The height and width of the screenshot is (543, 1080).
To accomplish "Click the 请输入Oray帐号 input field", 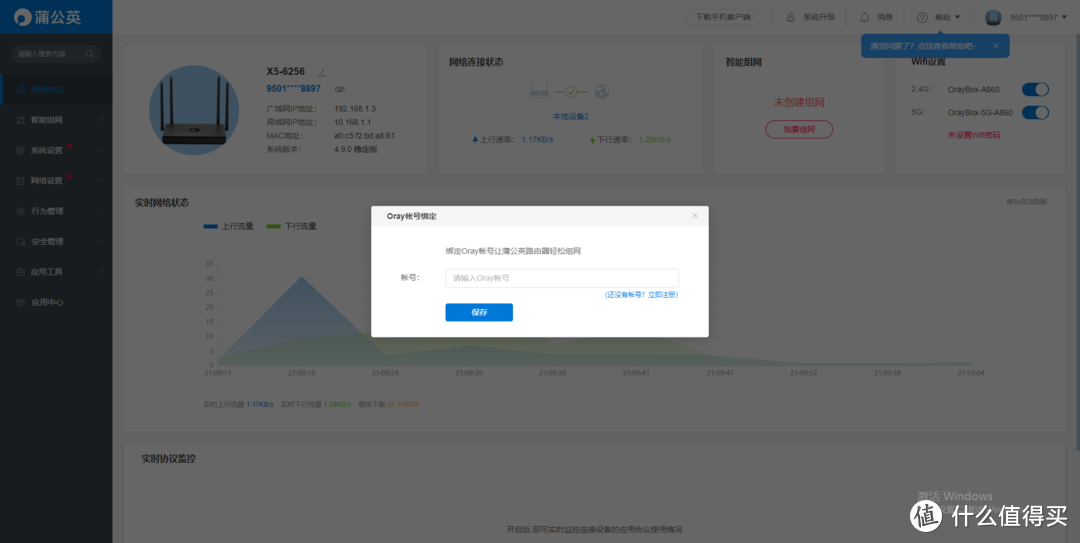I will [x=562, y=278].
